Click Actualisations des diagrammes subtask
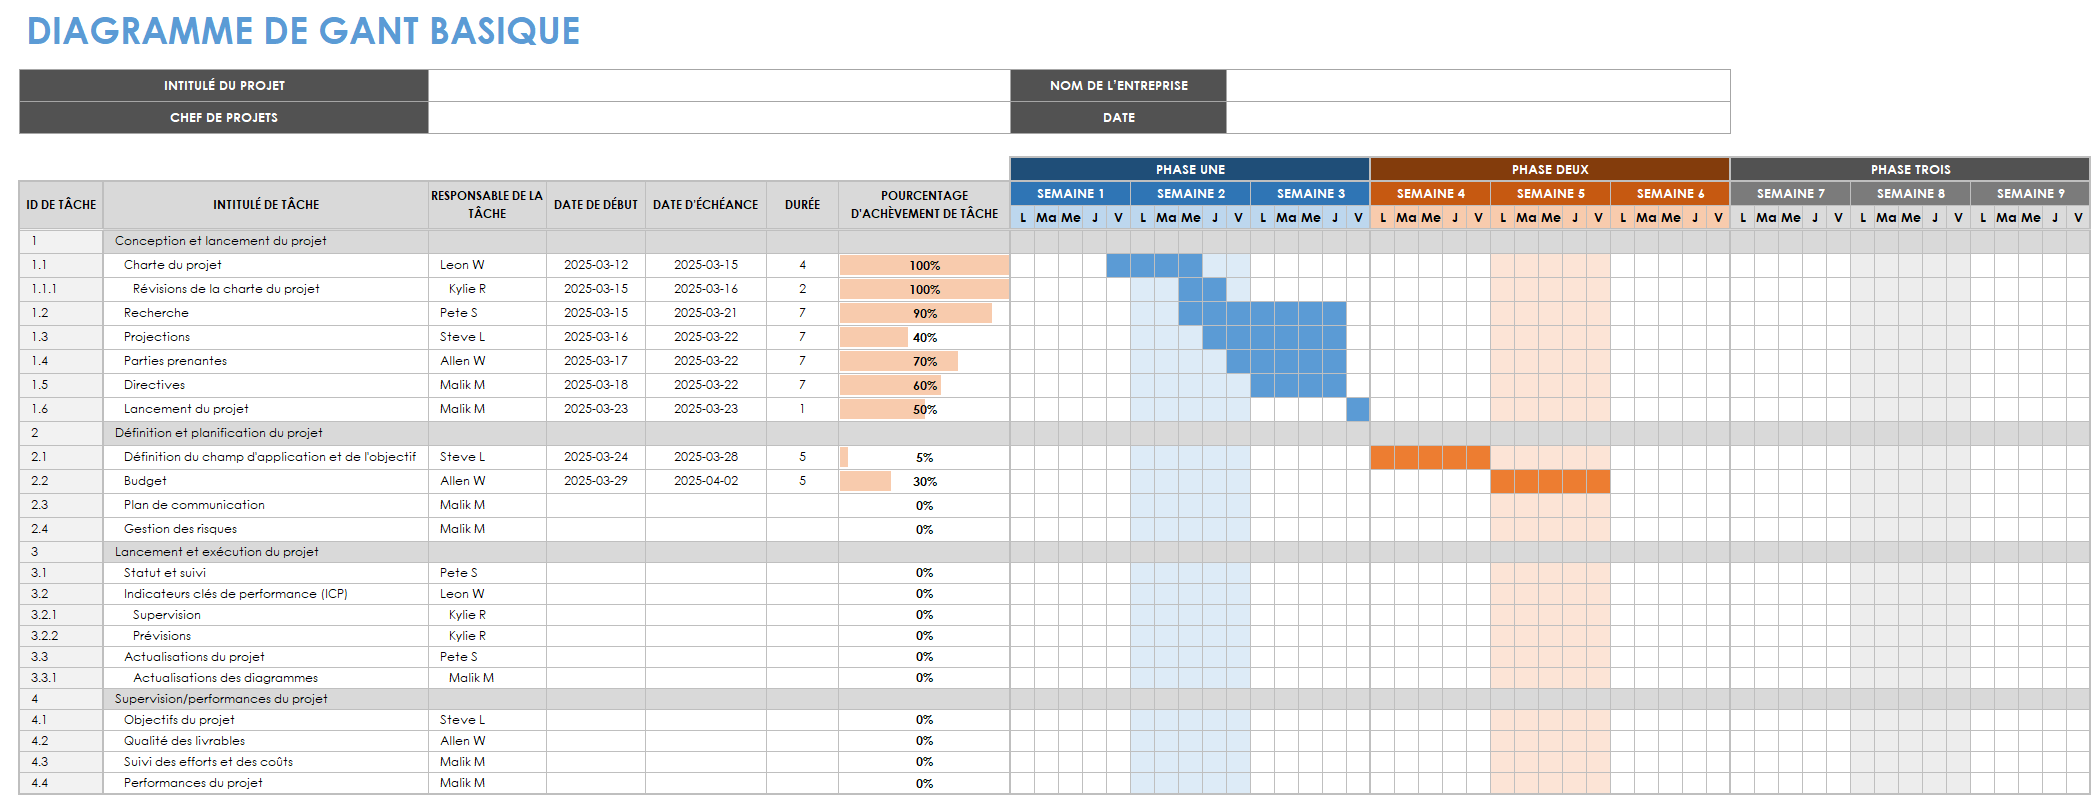 tap(226, 678)
